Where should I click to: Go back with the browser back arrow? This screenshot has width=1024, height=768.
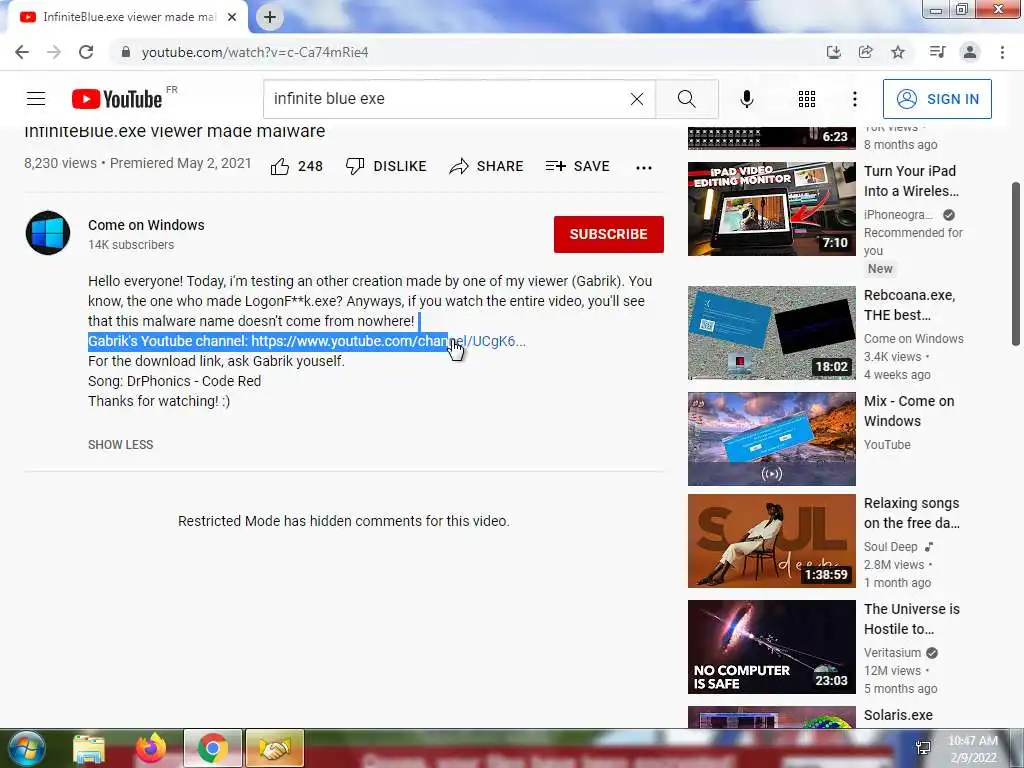(x=22, y=52)
